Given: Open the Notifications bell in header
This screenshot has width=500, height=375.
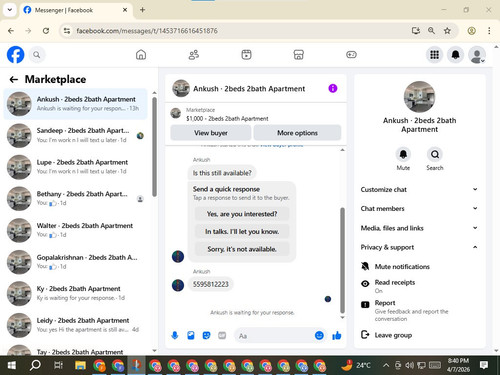Looking at the screenshot, I should pyautogui.click(x=456, y=55).
